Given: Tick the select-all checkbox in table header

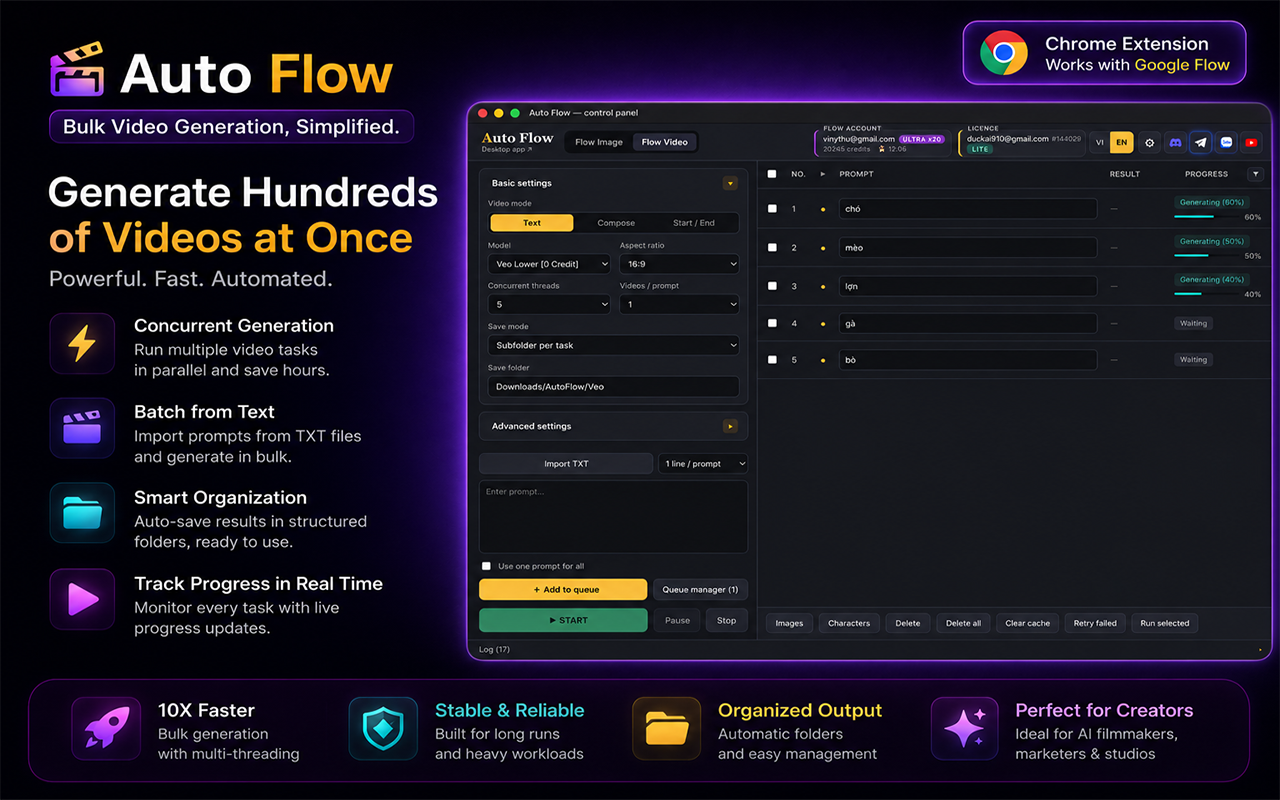Looking at the screenshot, I should pos(771,174).
